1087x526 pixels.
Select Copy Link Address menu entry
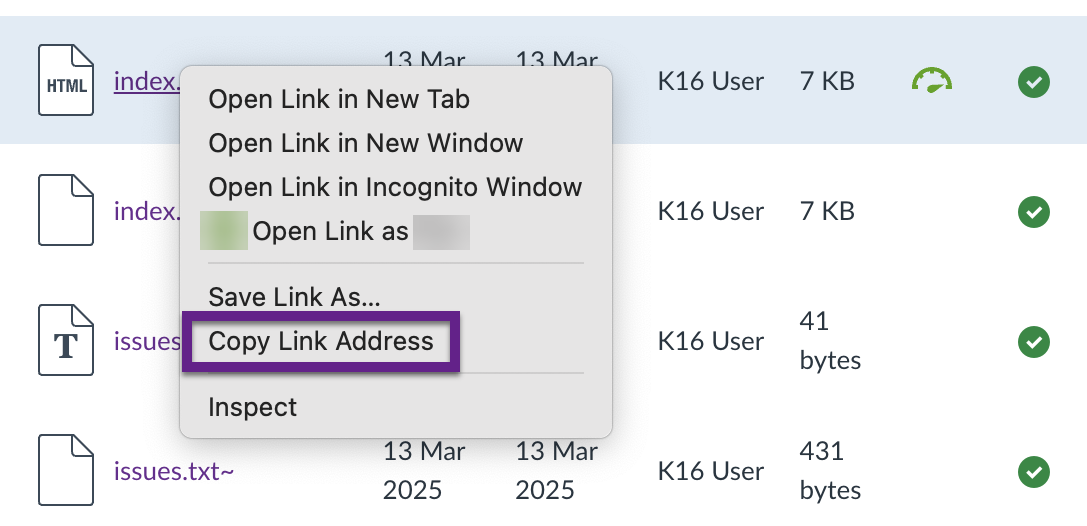(x=321, y=341)
